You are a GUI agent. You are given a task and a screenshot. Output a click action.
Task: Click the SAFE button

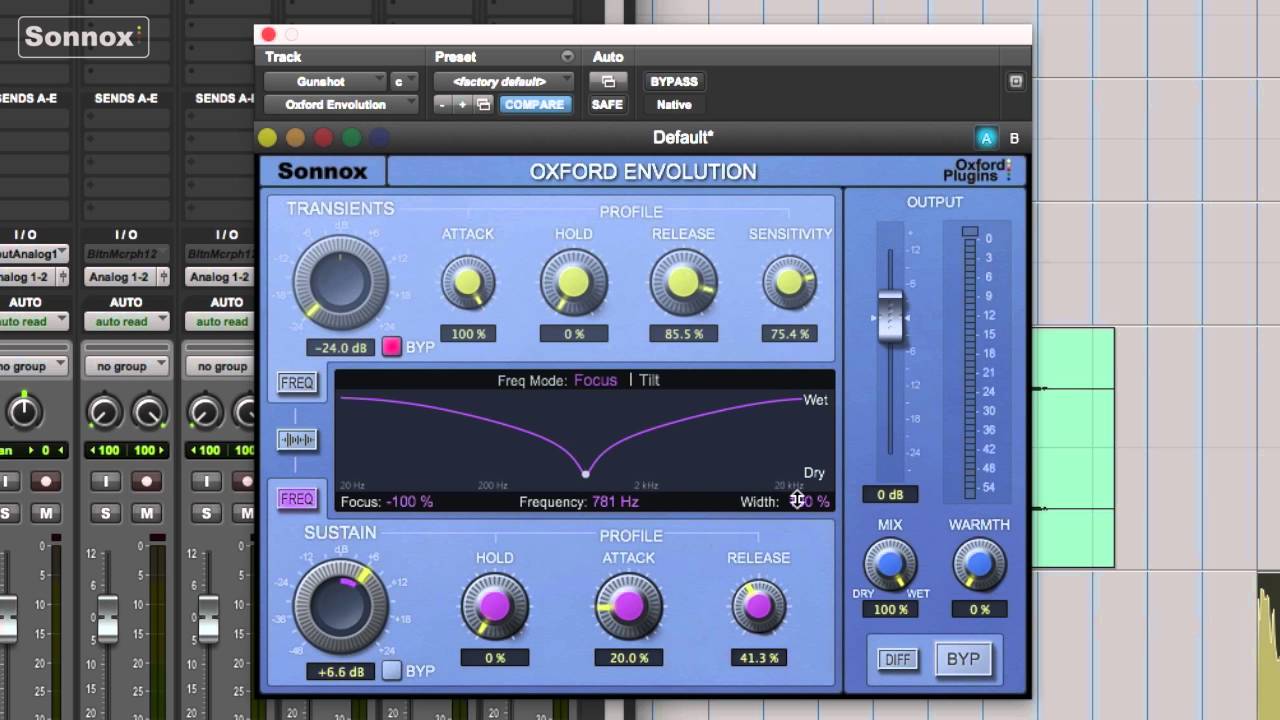click(x=607, y=104)
